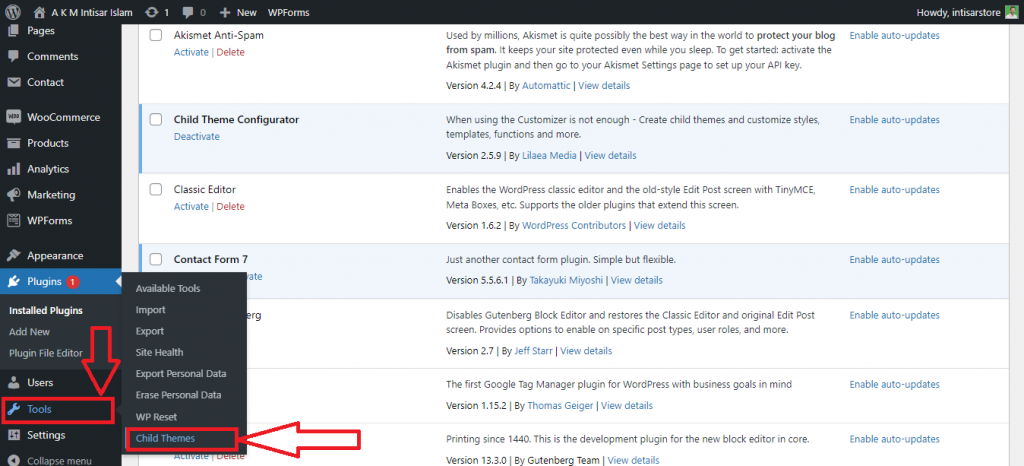Click the user avatar in admin bar
1024x466 pixels.
click(x=1012, y=12)
